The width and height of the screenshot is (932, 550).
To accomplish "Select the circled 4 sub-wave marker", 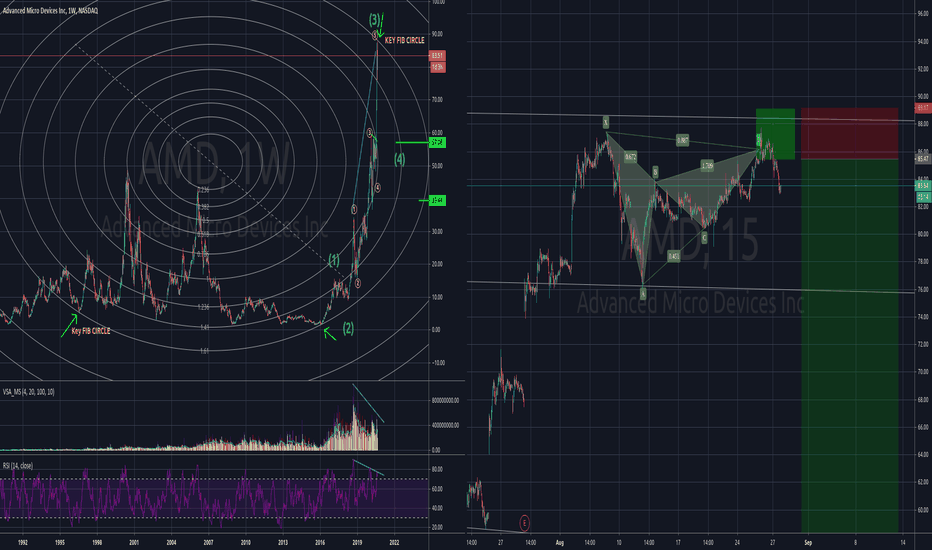I will [378, 188].
